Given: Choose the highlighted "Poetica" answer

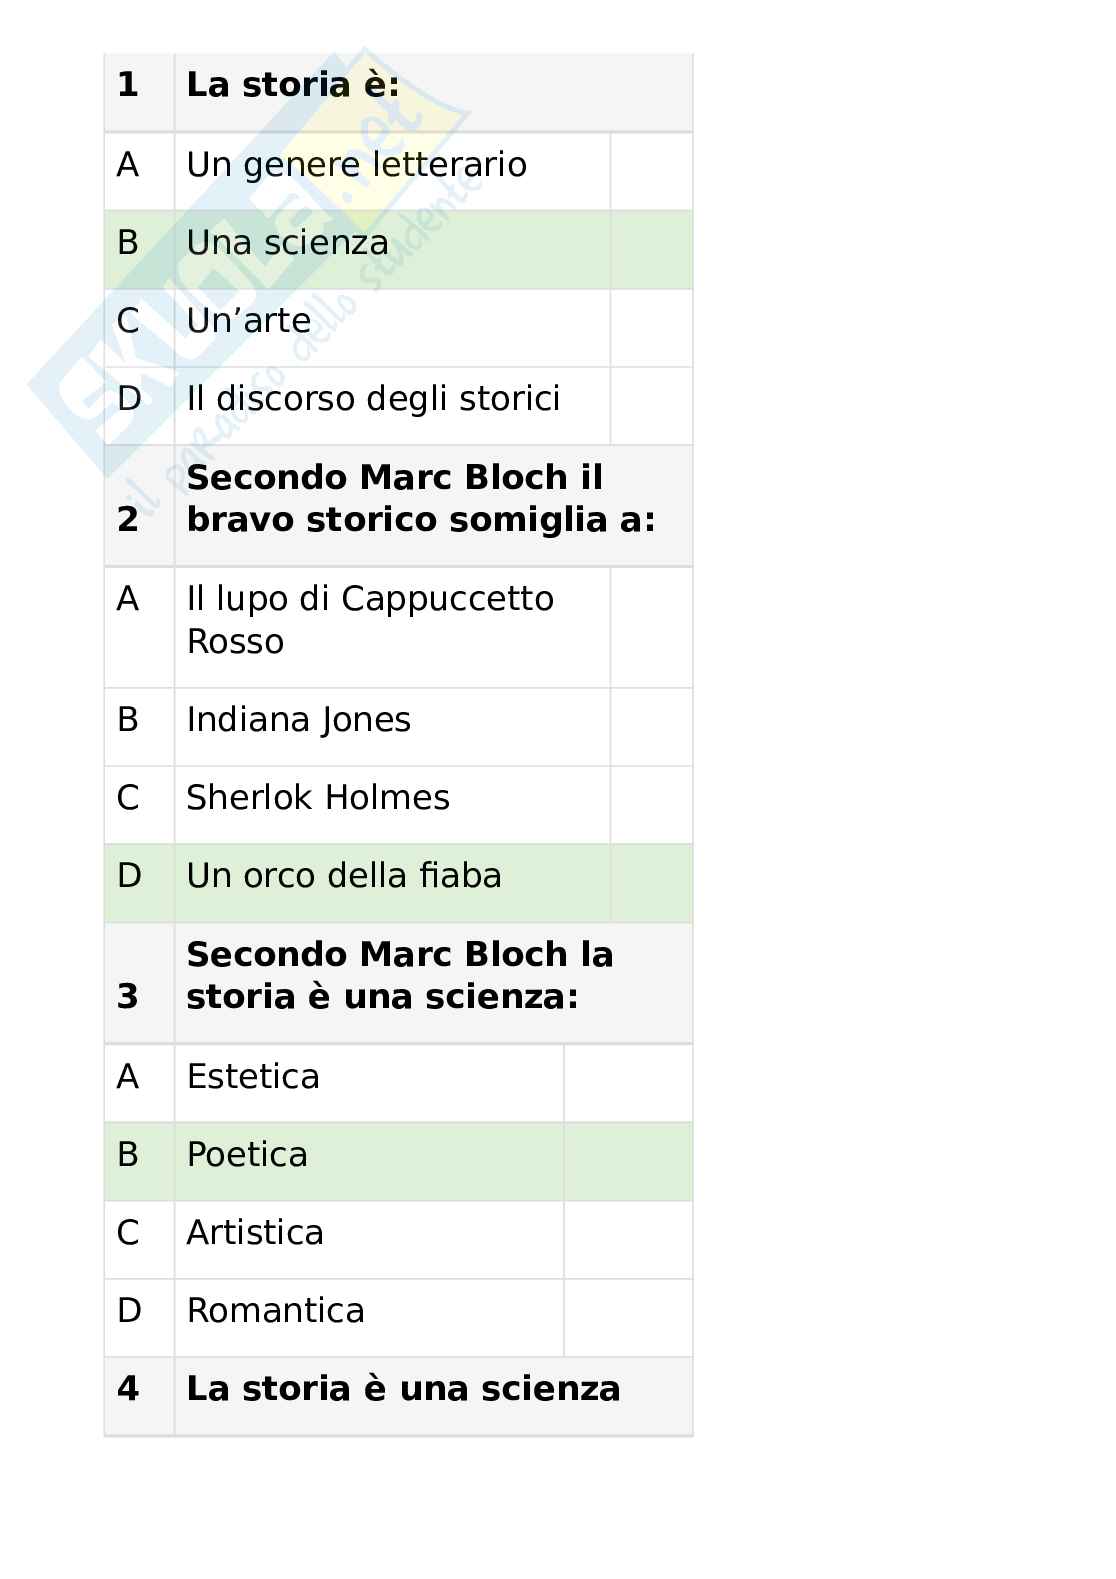Looking at the screenshot, I should coord(247,1155).
